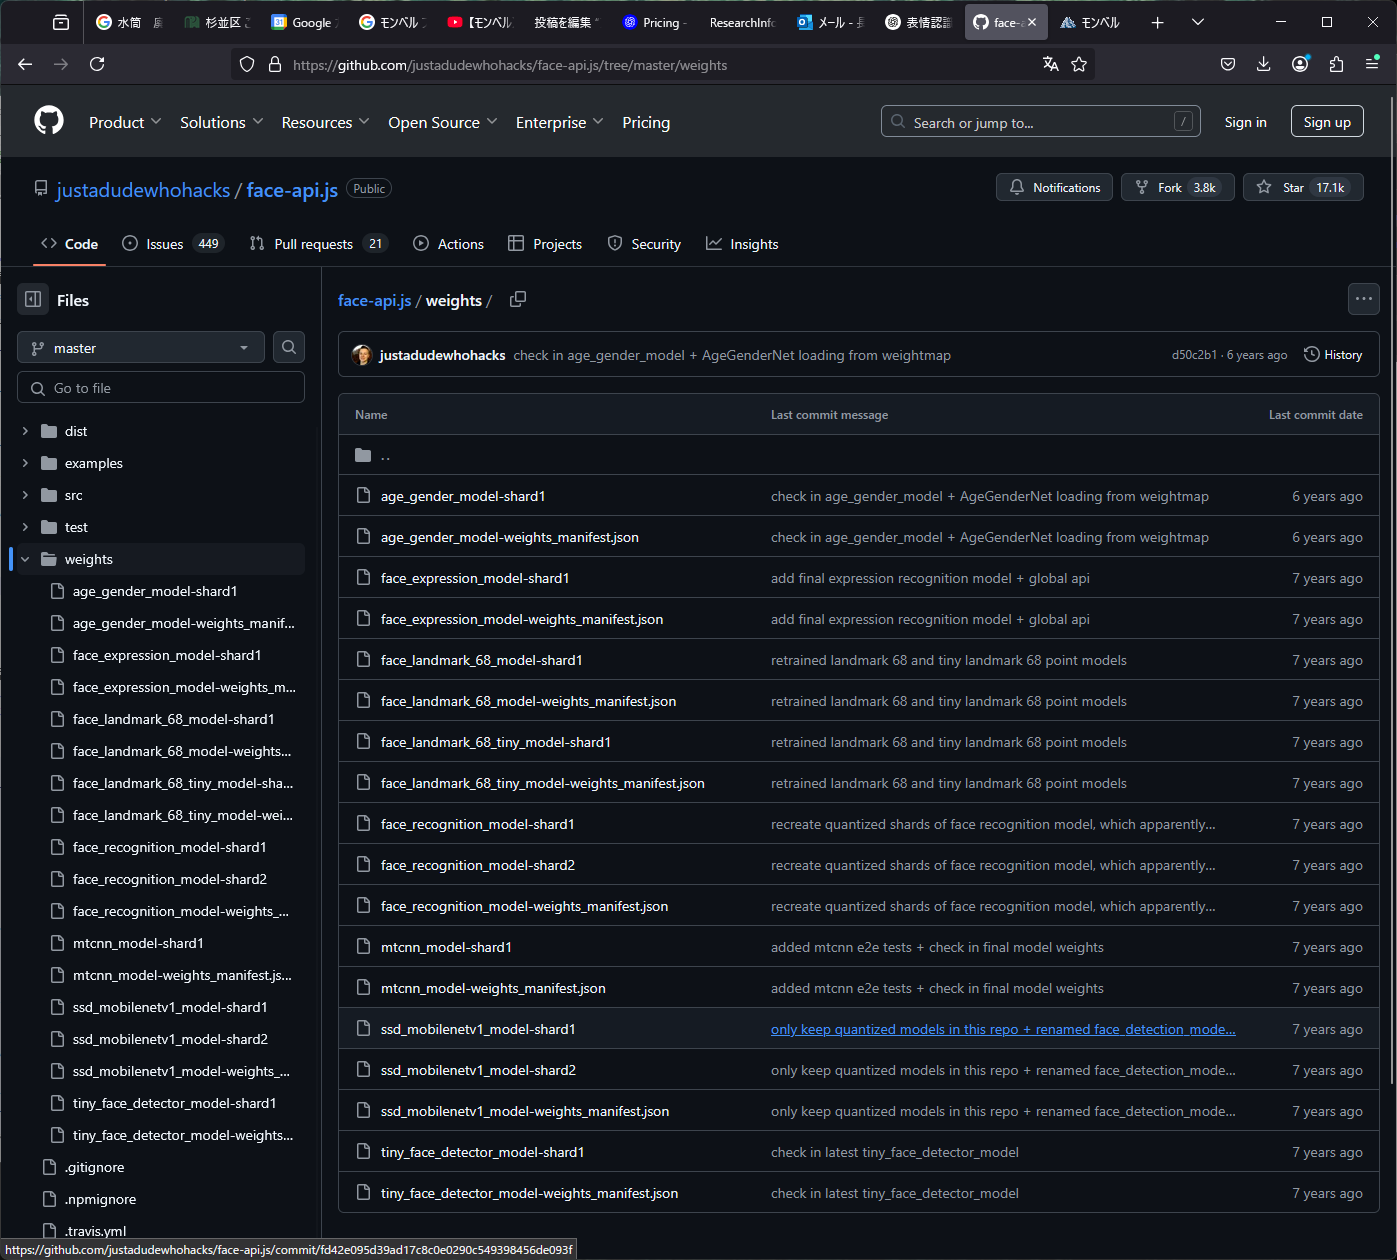
Task: Click the Sign up button
Action: (1326, 122)
